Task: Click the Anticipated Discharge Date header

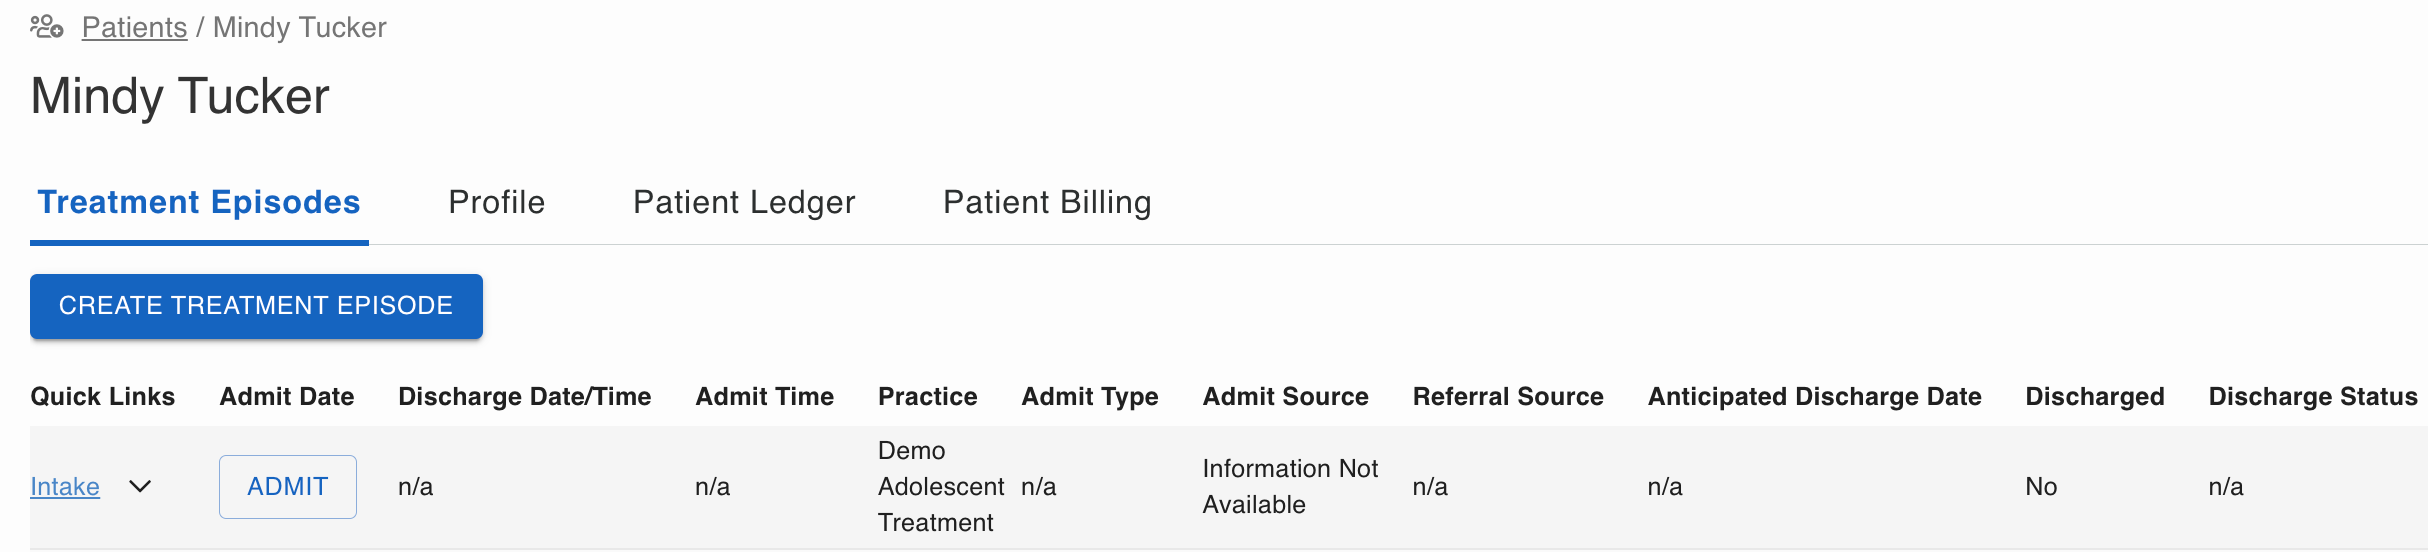Action: pyautogui.click(x=1815, y=397)
